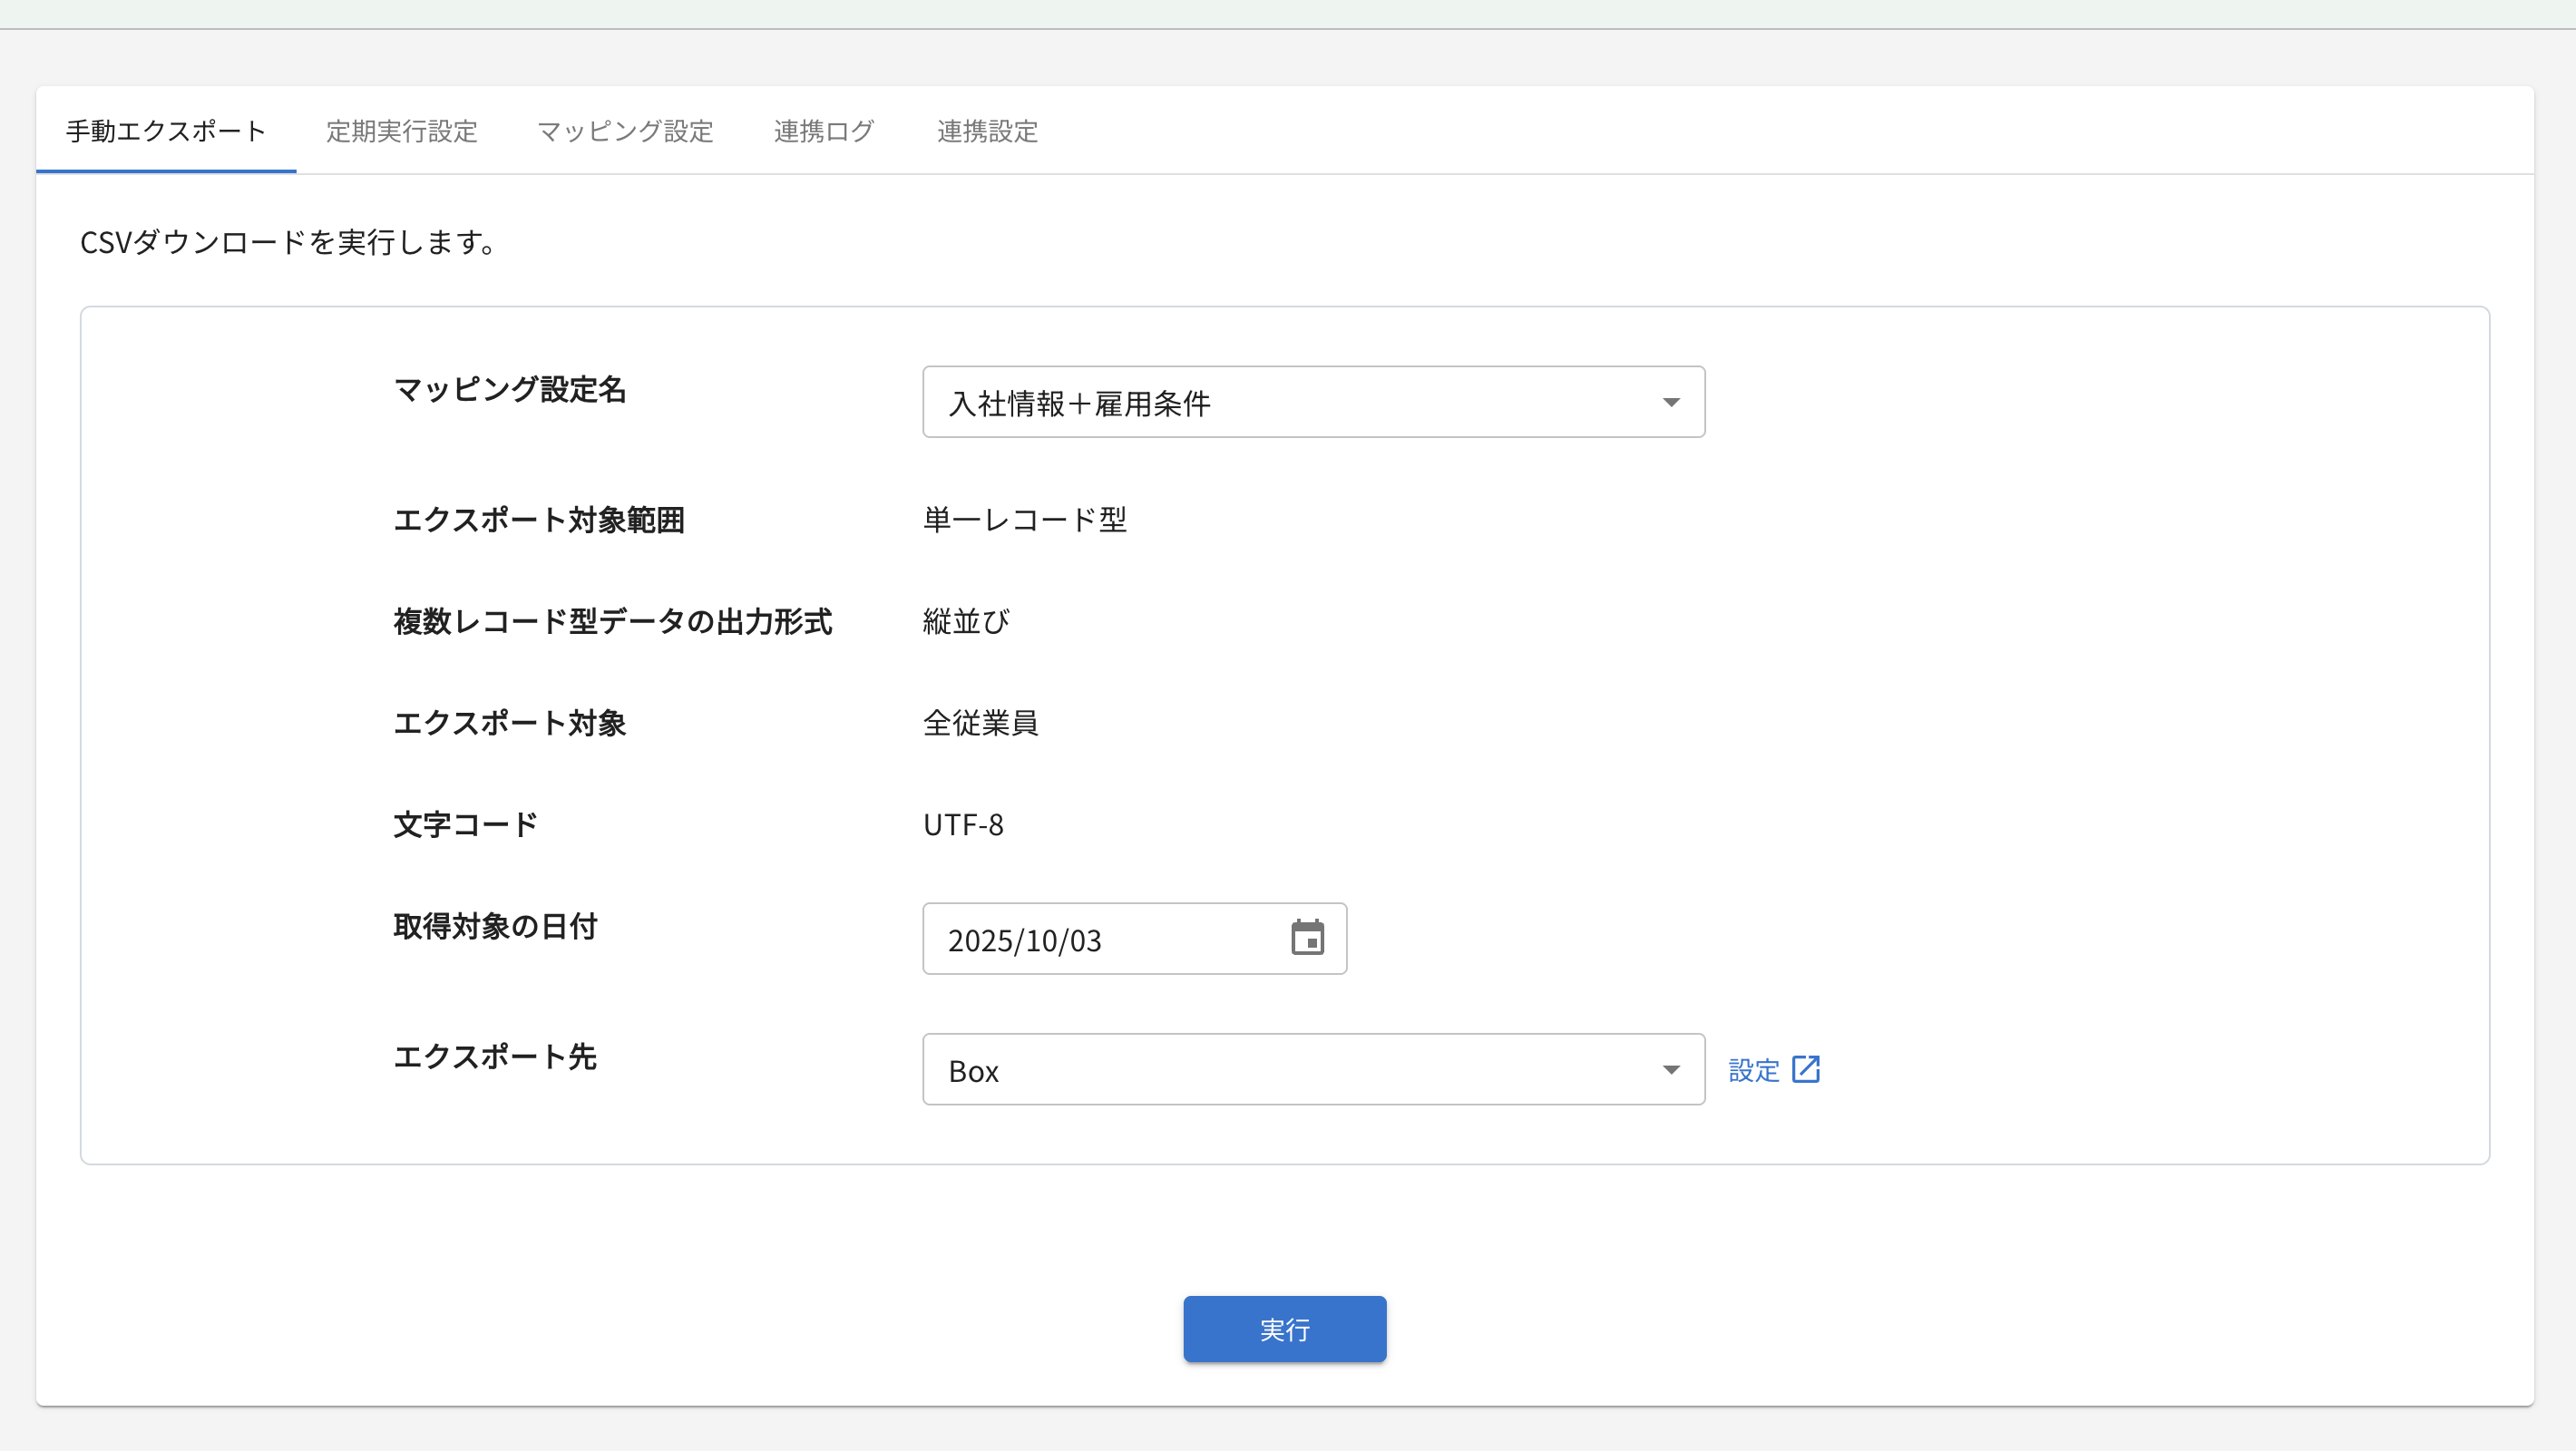Viewport: 2576px width, 1451px height.
Task: Open the マッピング設定 tab
Action: pos(625,131)
